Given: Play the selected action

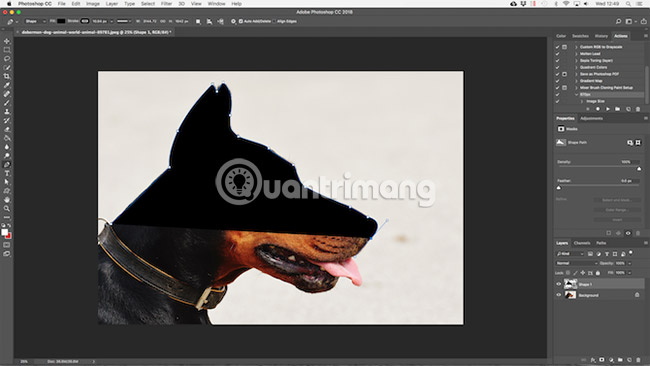Looking at the screenshot, I should (x=608, y=109).
